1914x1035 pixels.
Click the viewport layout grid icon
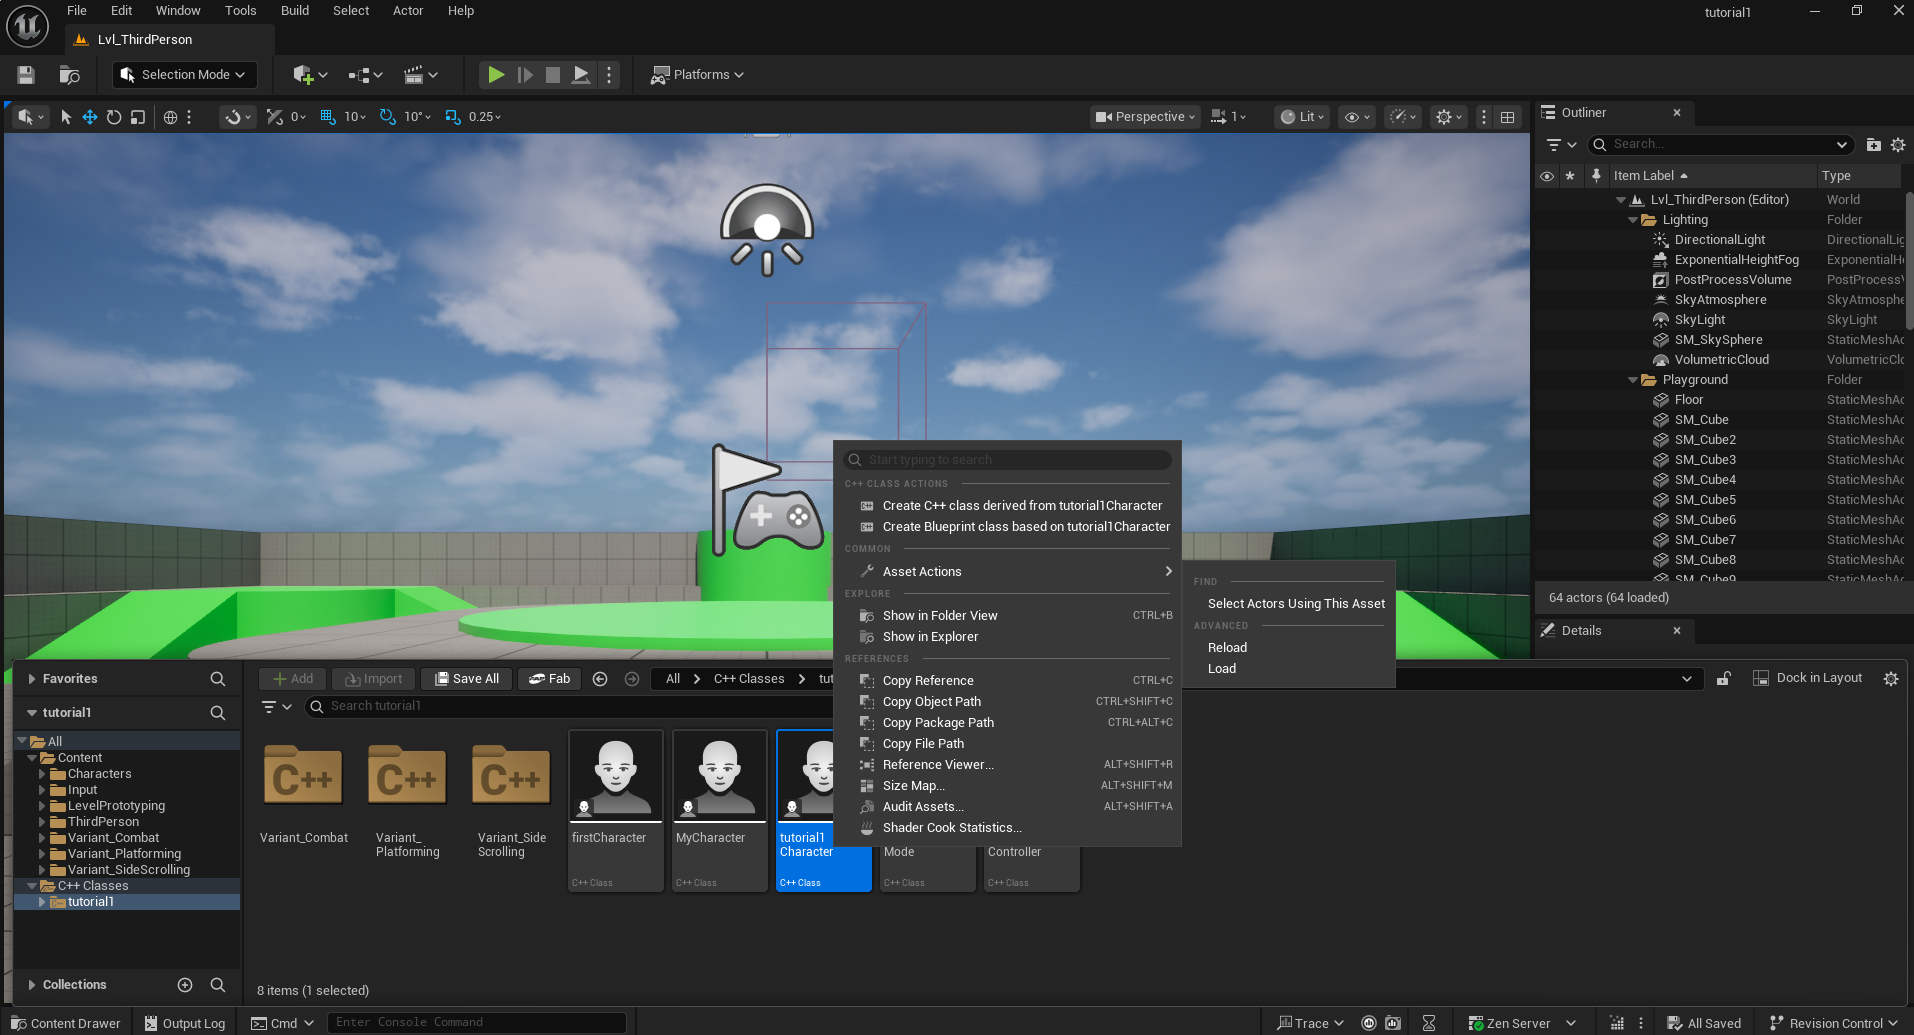(1507, 117)
